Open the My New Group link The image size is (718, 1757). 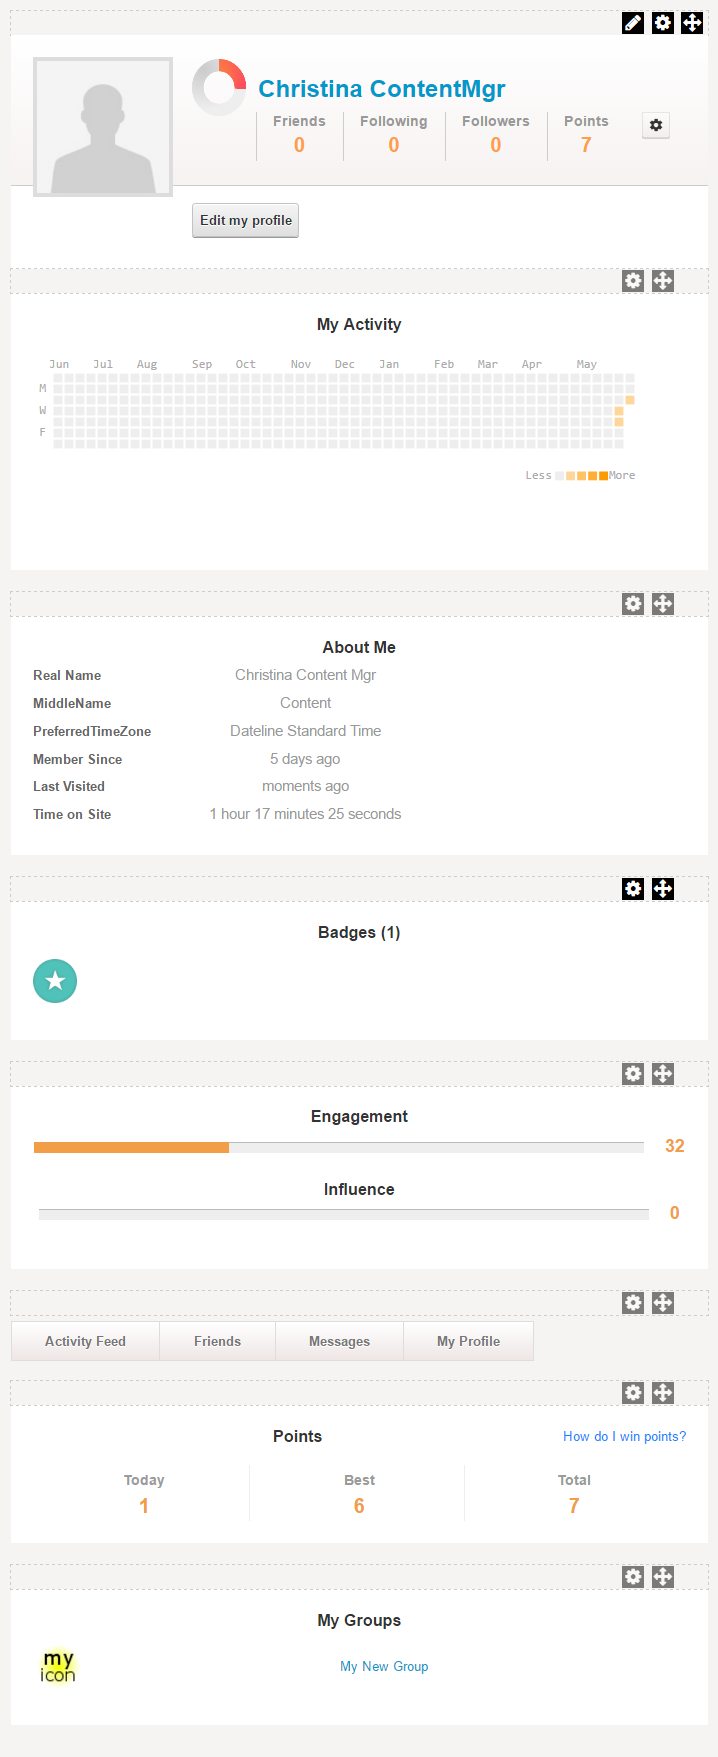(384, 1666)
